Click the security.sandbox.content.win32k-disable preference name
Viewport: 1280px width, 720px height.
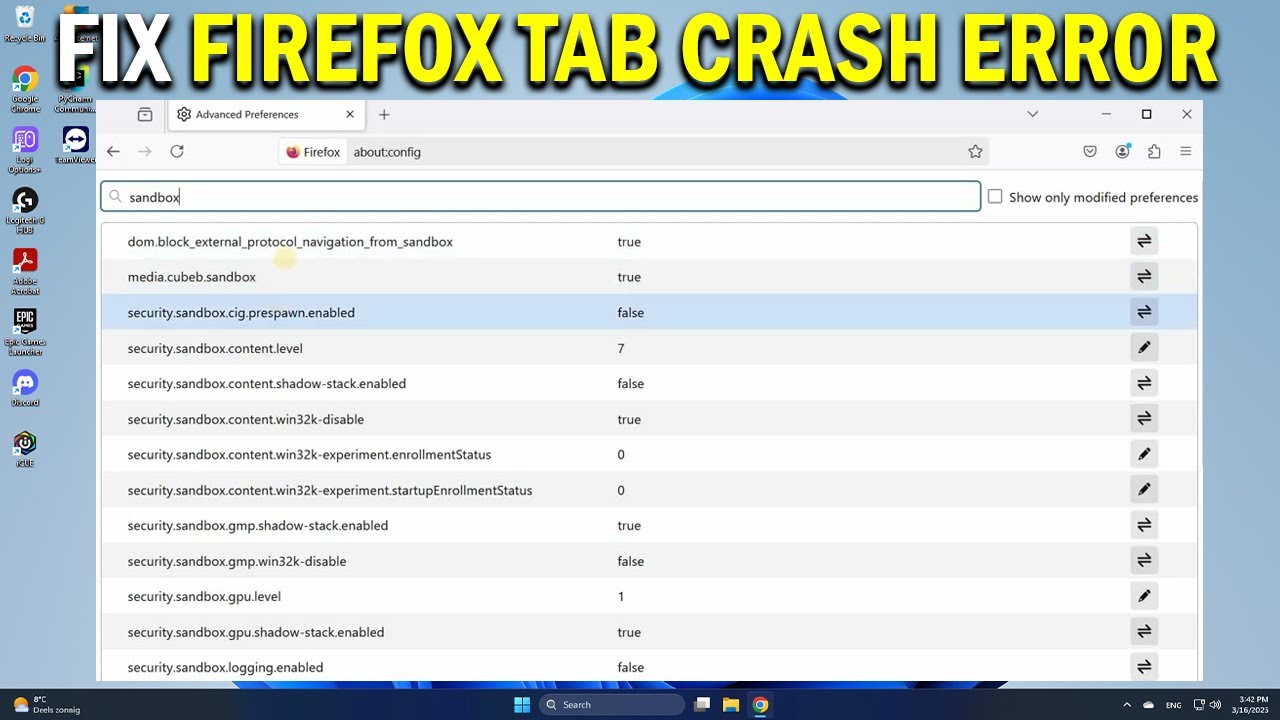click(246, 419)
